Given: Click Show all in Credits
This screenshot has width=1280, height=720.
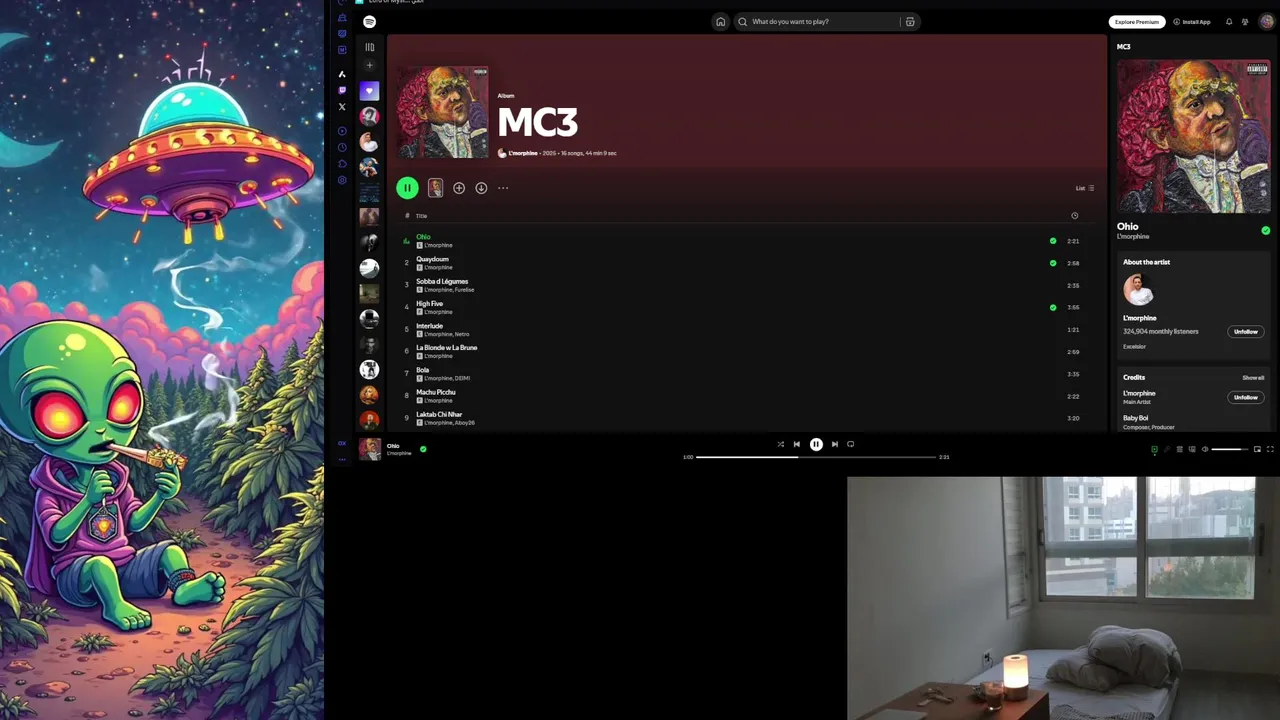Looking at the screenshot, I should click(1253, 378).
